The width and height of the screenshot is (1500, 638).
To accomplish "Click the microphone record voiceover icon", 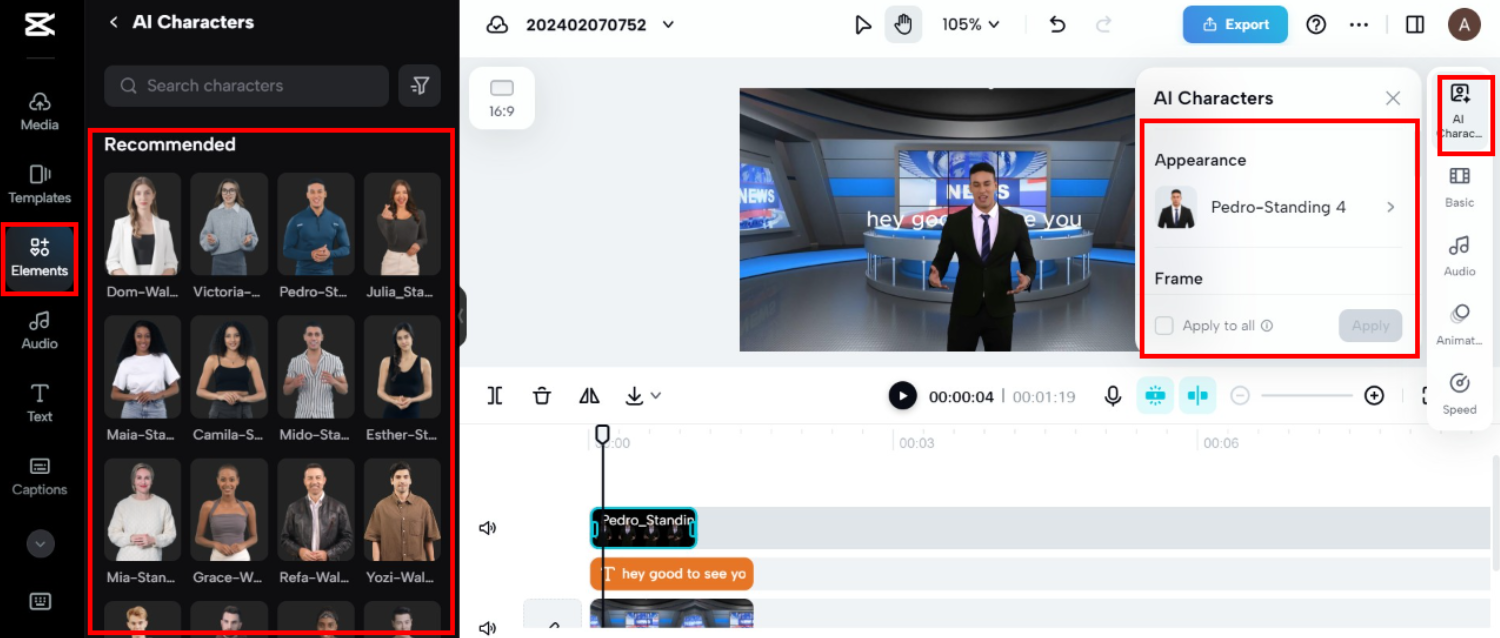I will pos(1112,396).
